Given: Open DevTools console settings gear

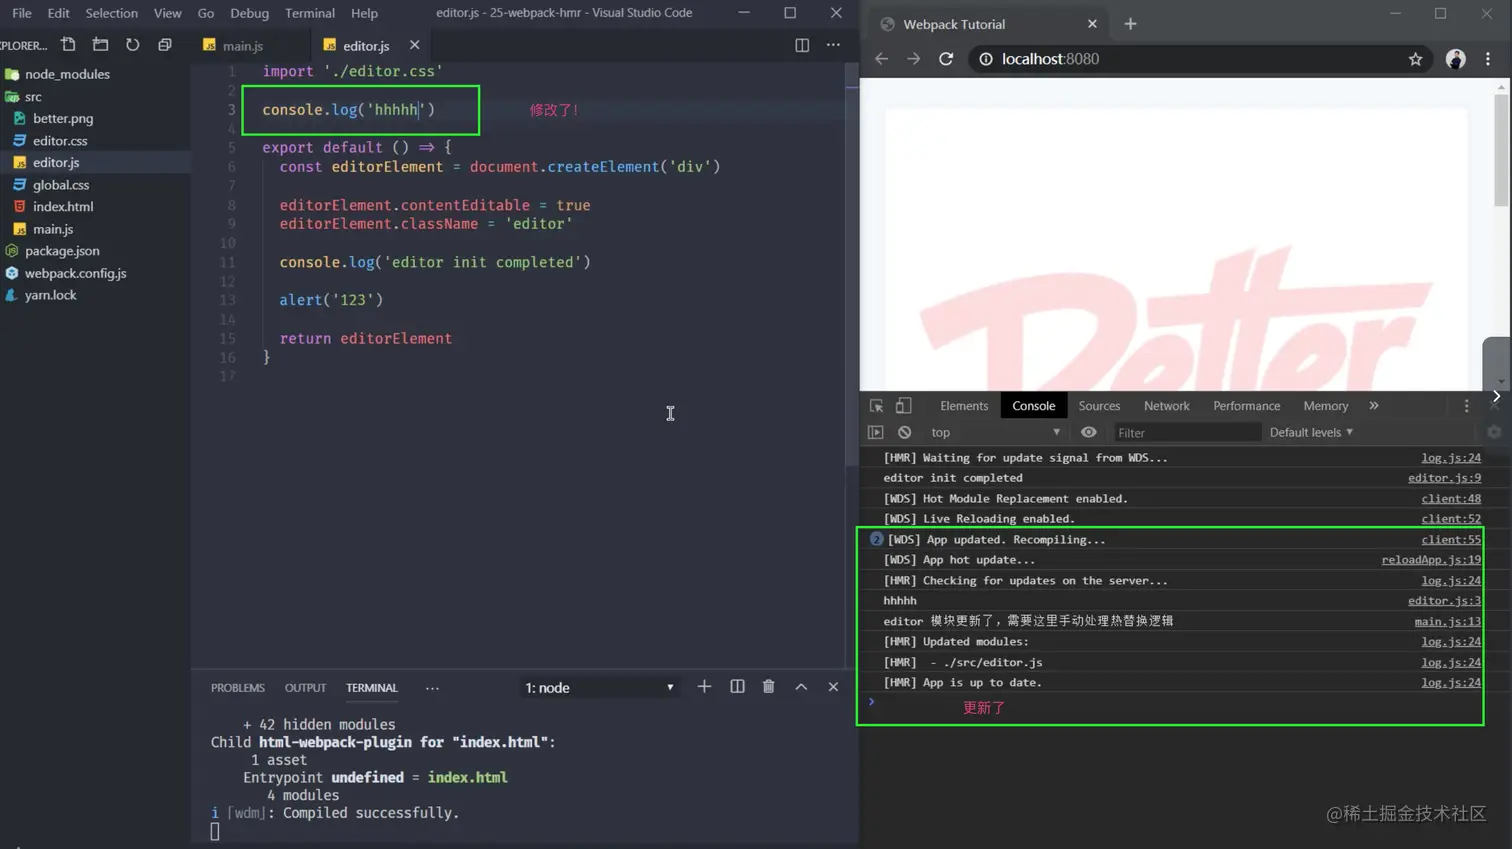Looking at the screenshot, I should tap(1494, 433).
